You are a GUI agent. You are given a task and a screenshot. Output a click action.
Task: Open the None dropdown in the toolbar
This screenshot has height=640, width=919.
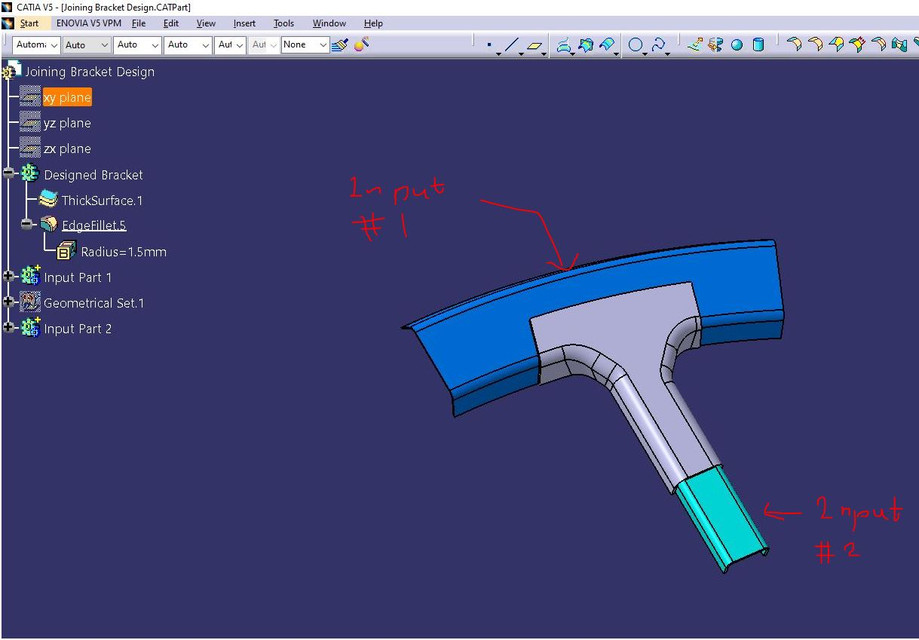[303, 44]
